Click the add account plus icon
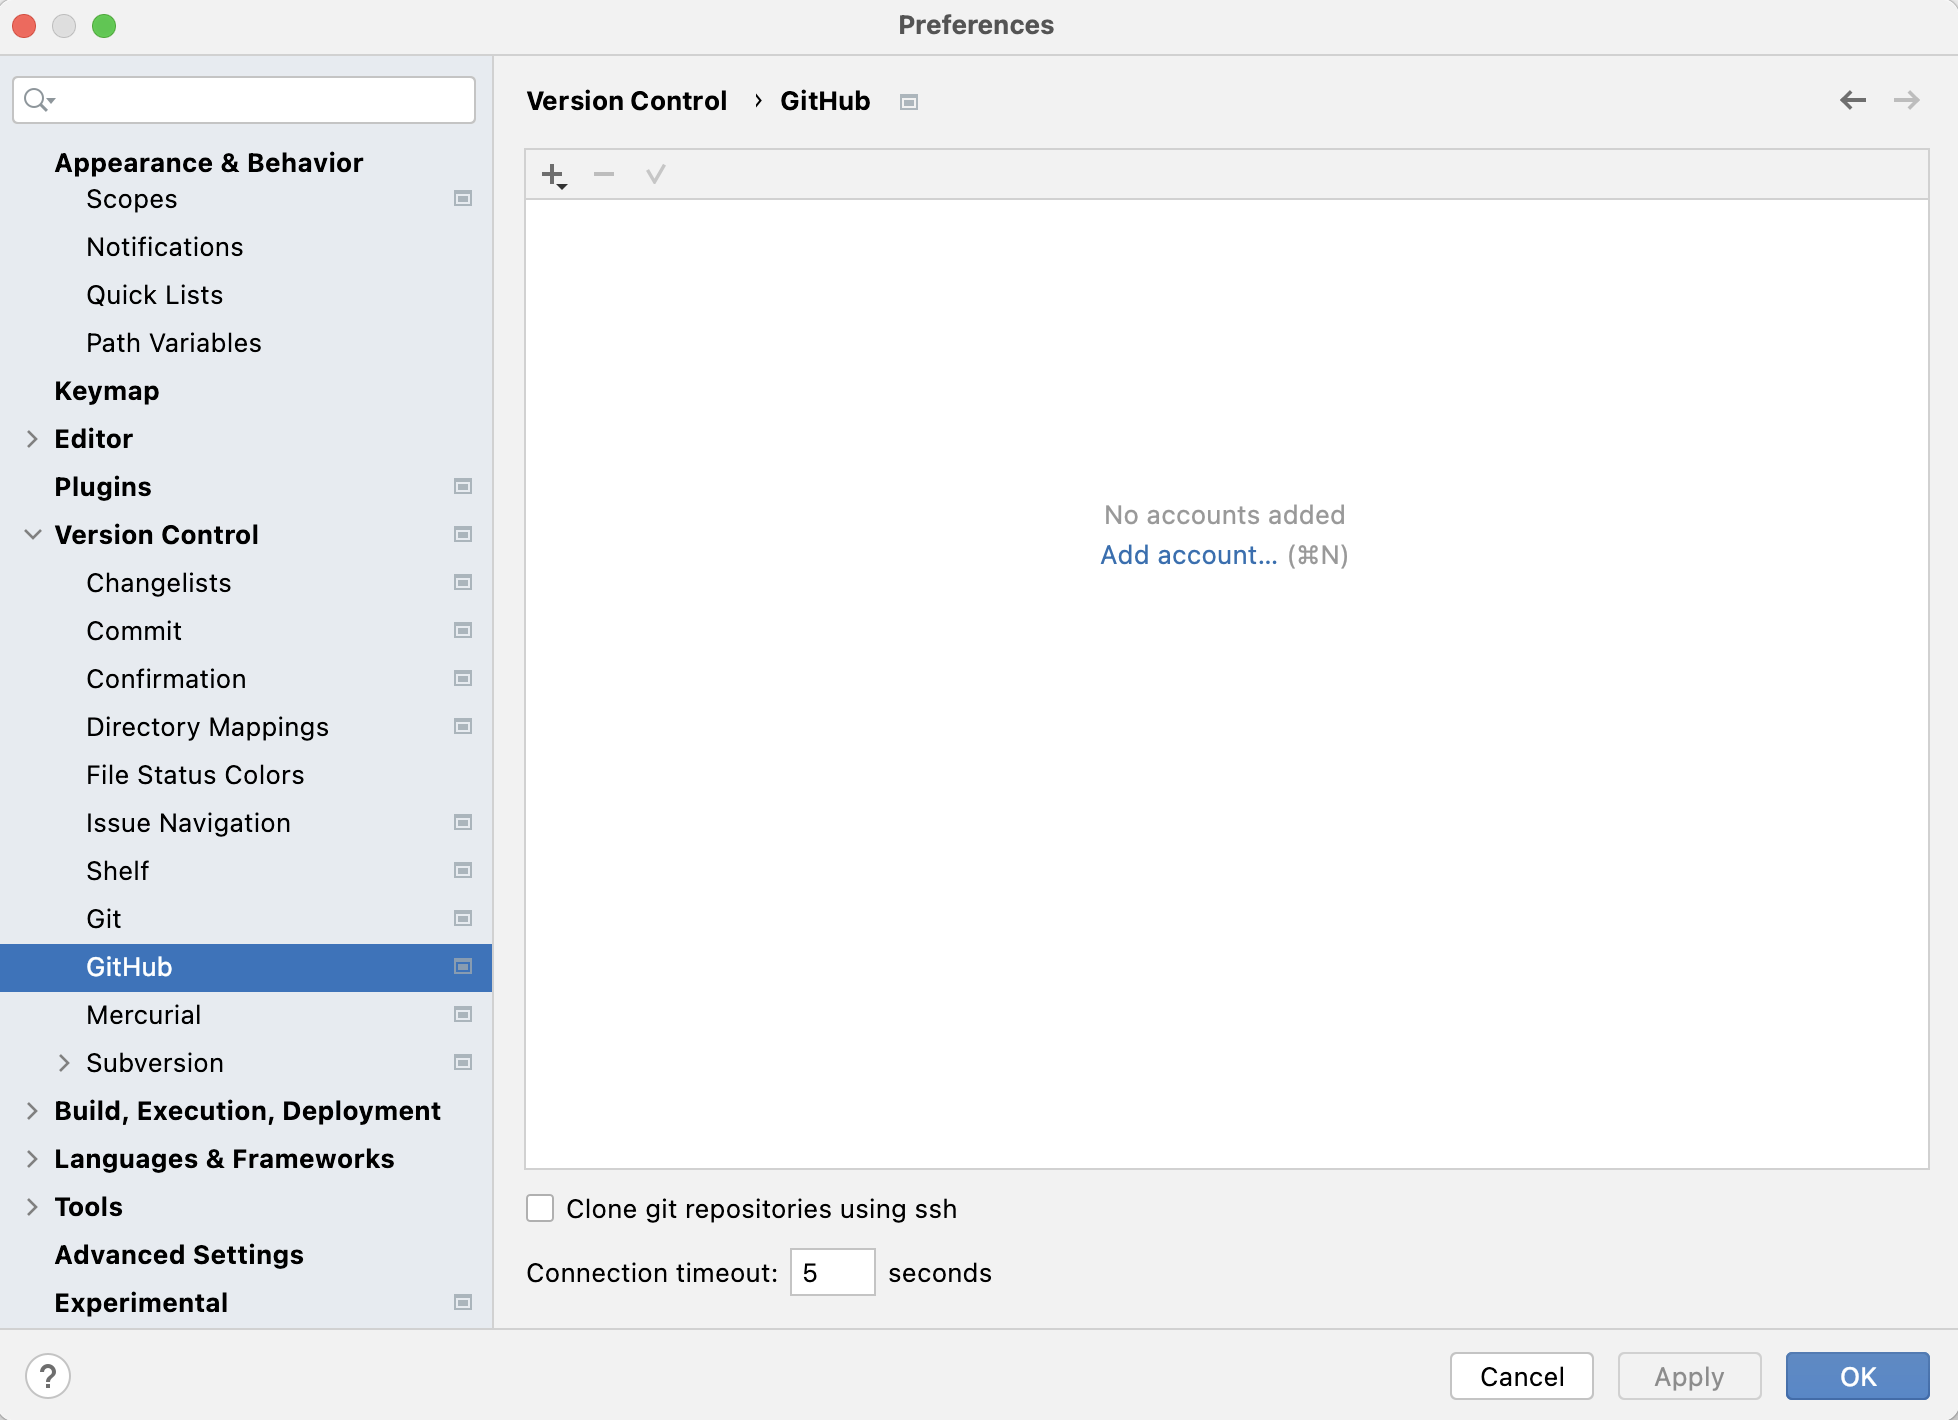 553,175
